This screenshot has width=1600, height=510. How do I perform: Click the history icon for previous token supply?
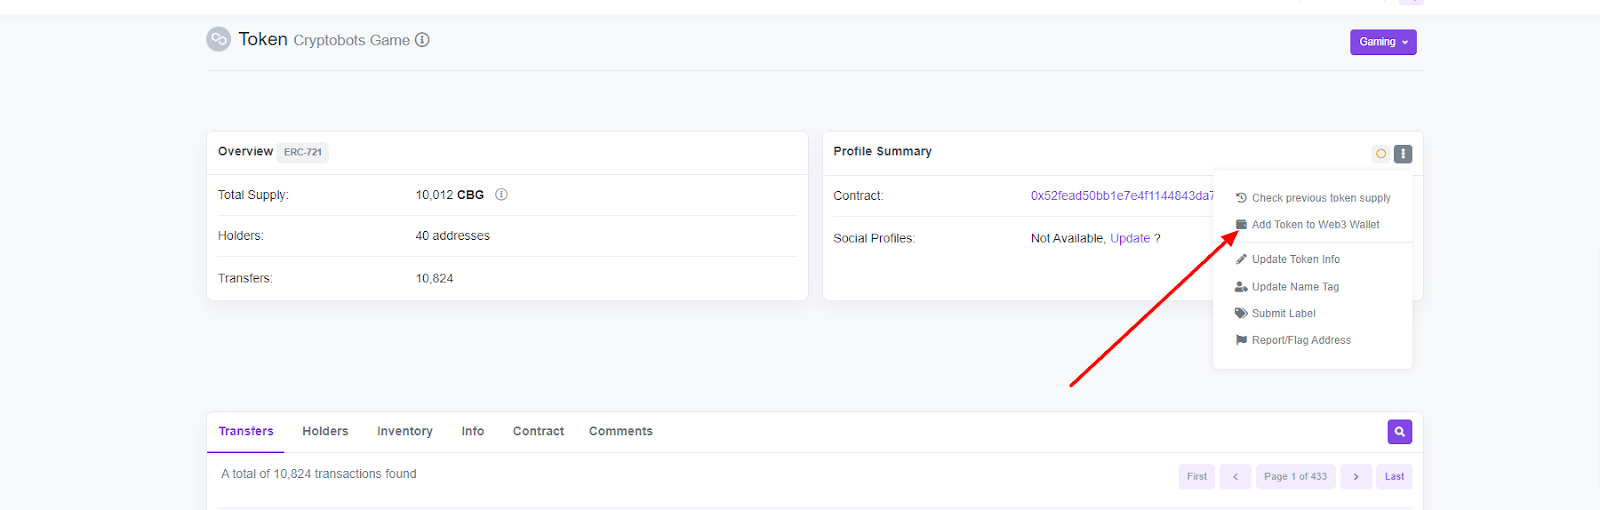[1241, 198]
